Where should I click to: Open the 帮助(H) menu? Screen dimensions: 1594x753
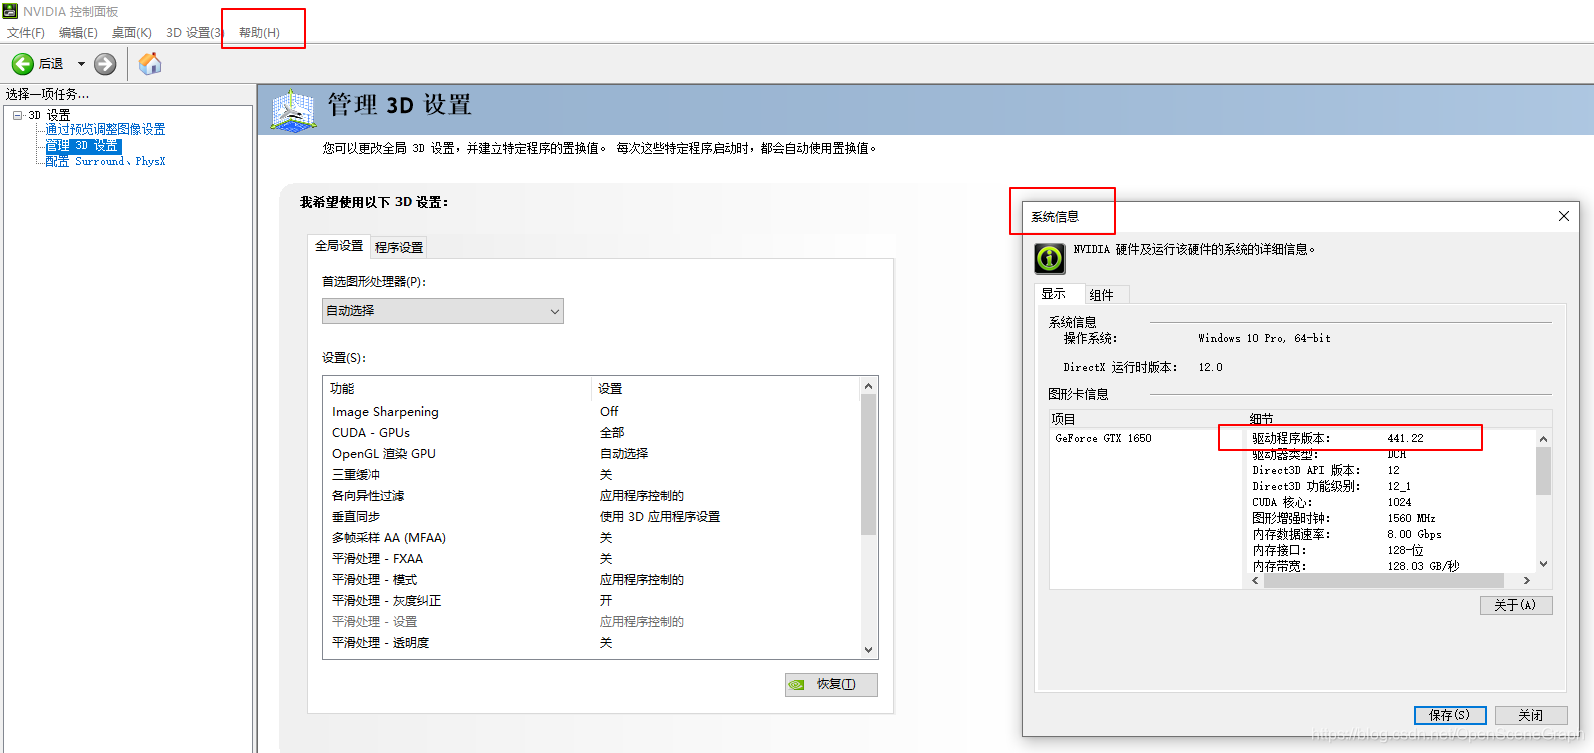259,33
